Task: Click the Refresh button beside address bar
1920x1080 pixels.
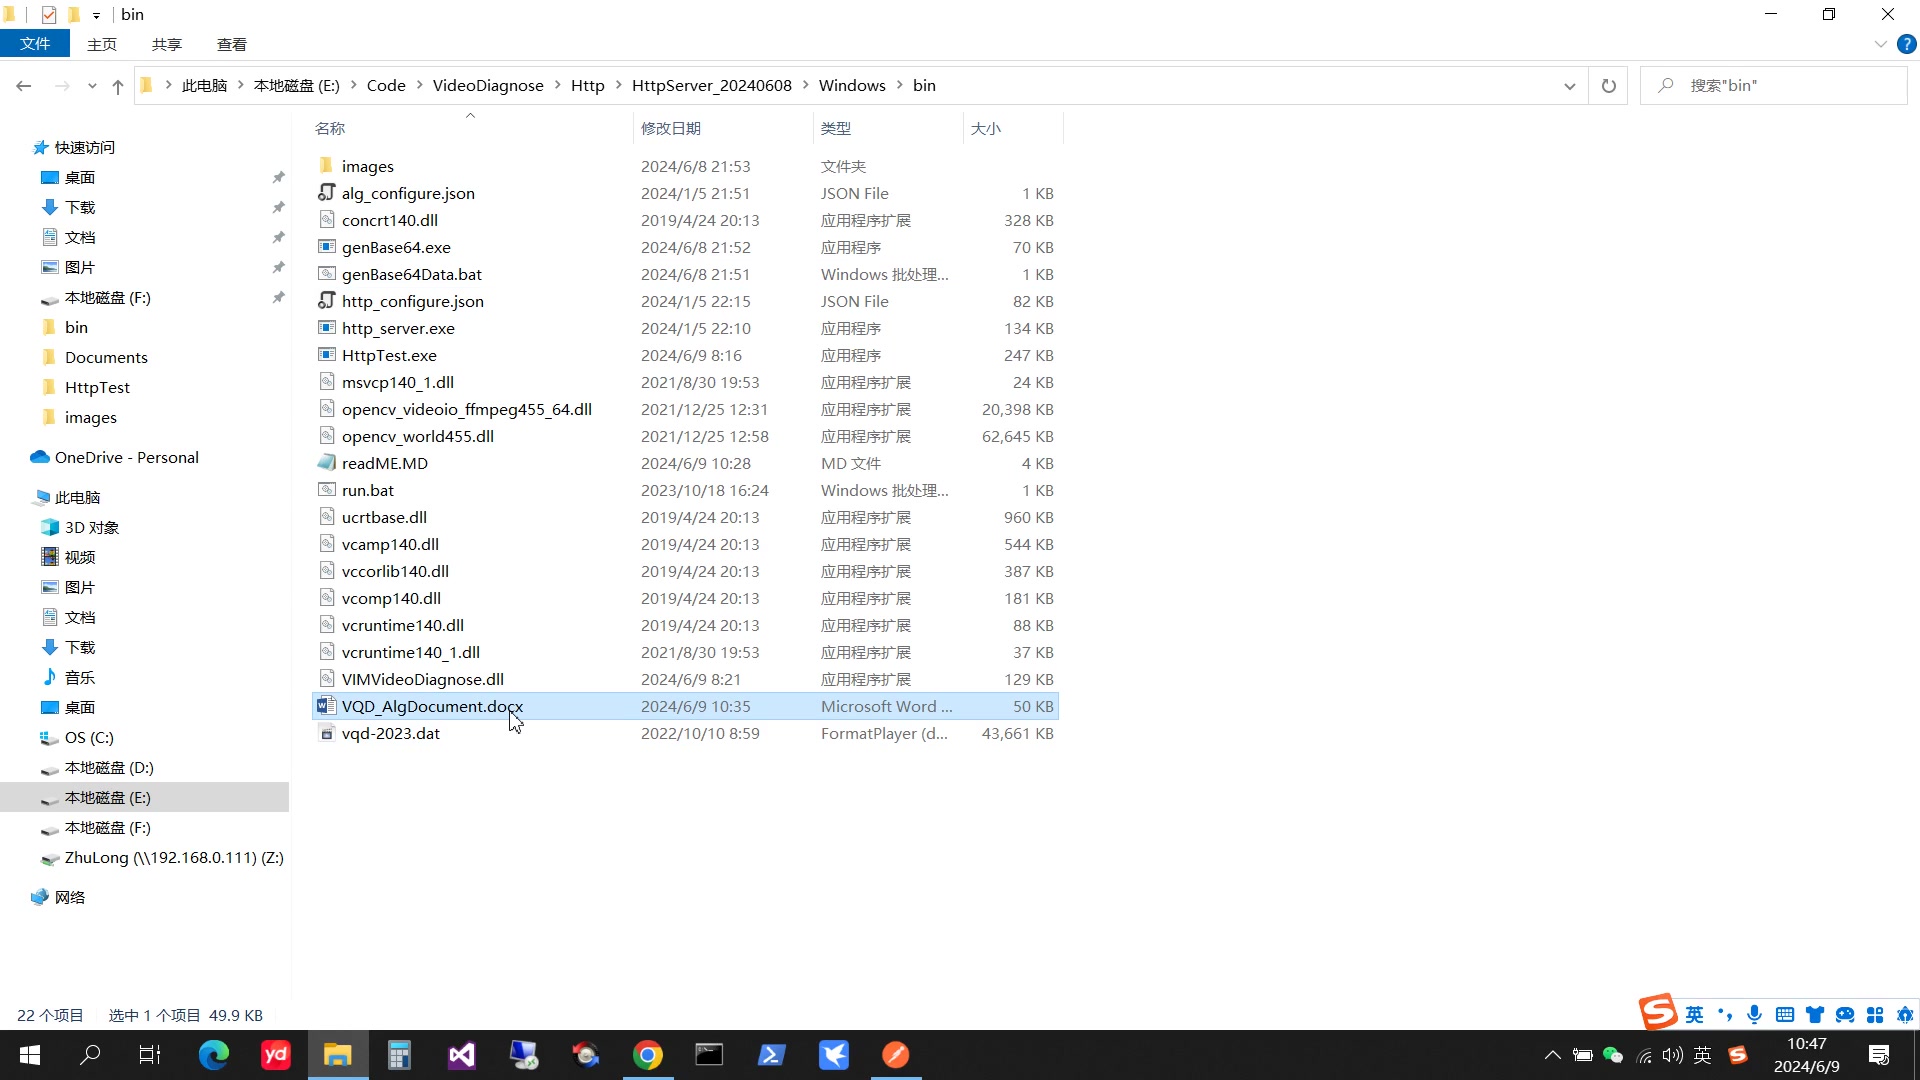Action: coord(1608,86)
